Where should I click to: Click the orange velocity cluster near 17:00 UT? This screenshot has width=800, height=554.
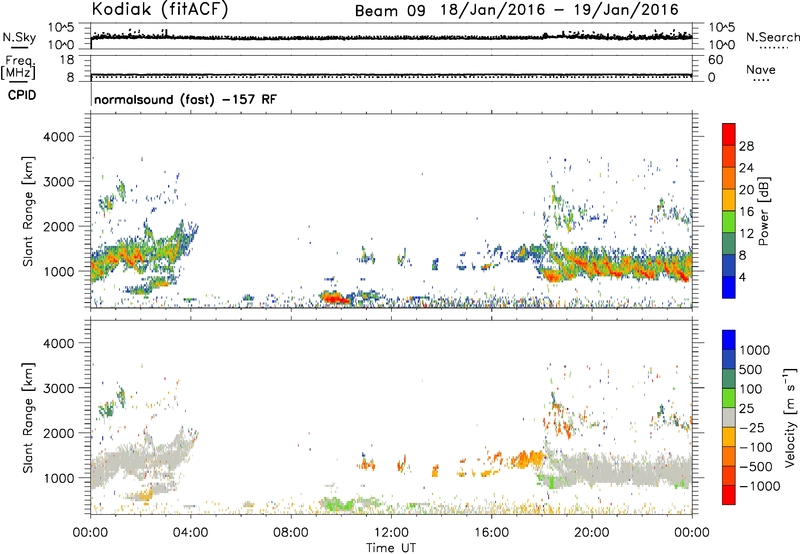coord(527,458)
